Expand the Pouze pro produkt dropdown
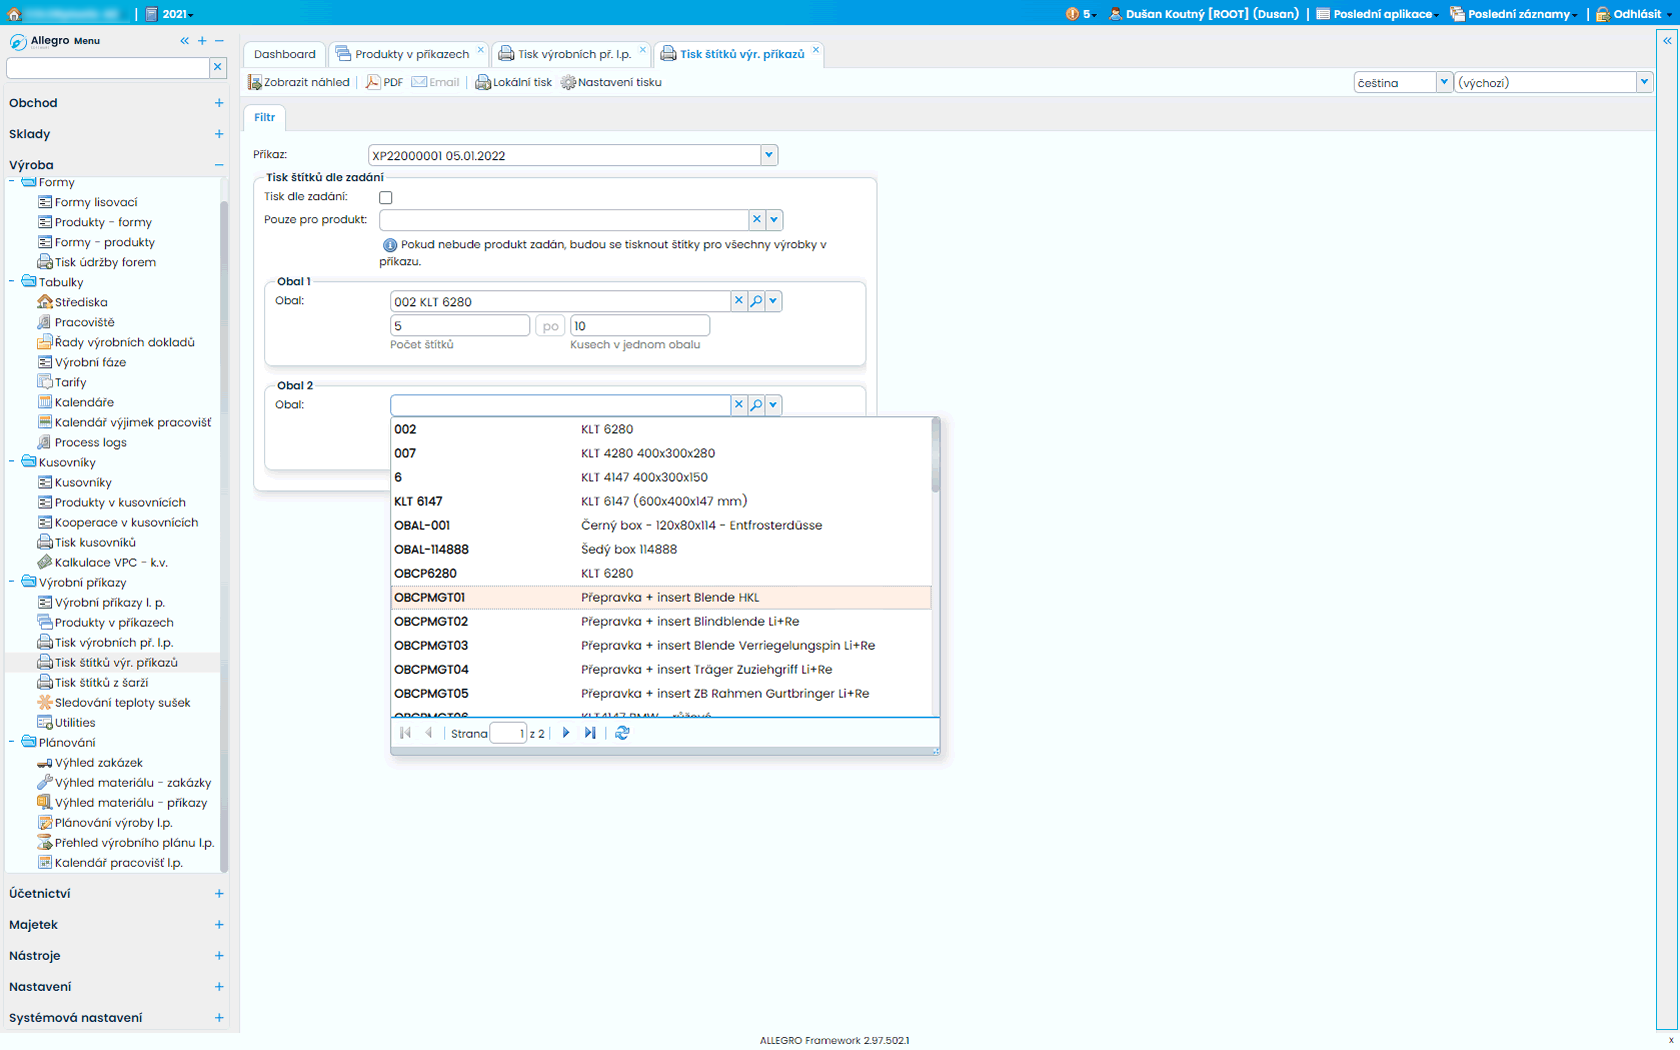Viewport: 1680px width, 1050px height. pos(774,220)
